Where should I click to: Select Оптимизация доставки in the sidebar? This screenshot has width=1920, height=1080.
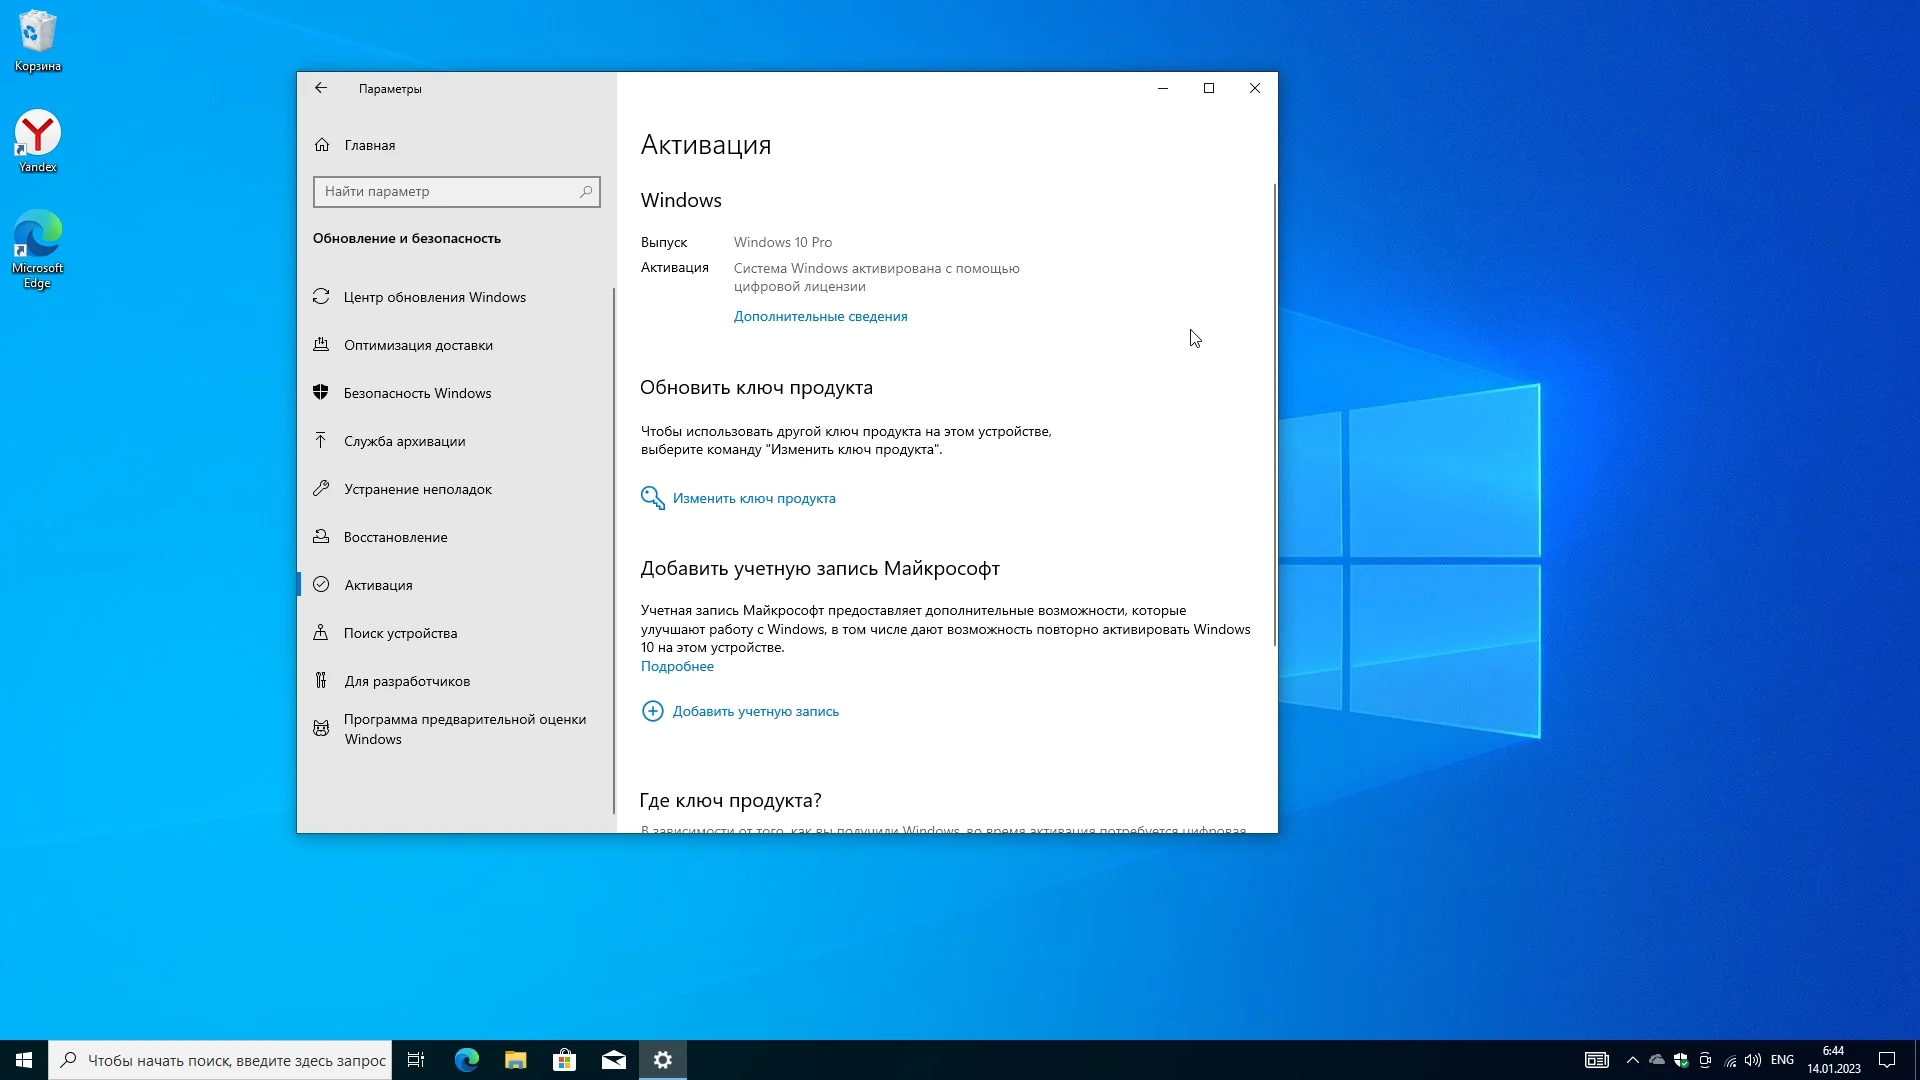coord(417,345)
